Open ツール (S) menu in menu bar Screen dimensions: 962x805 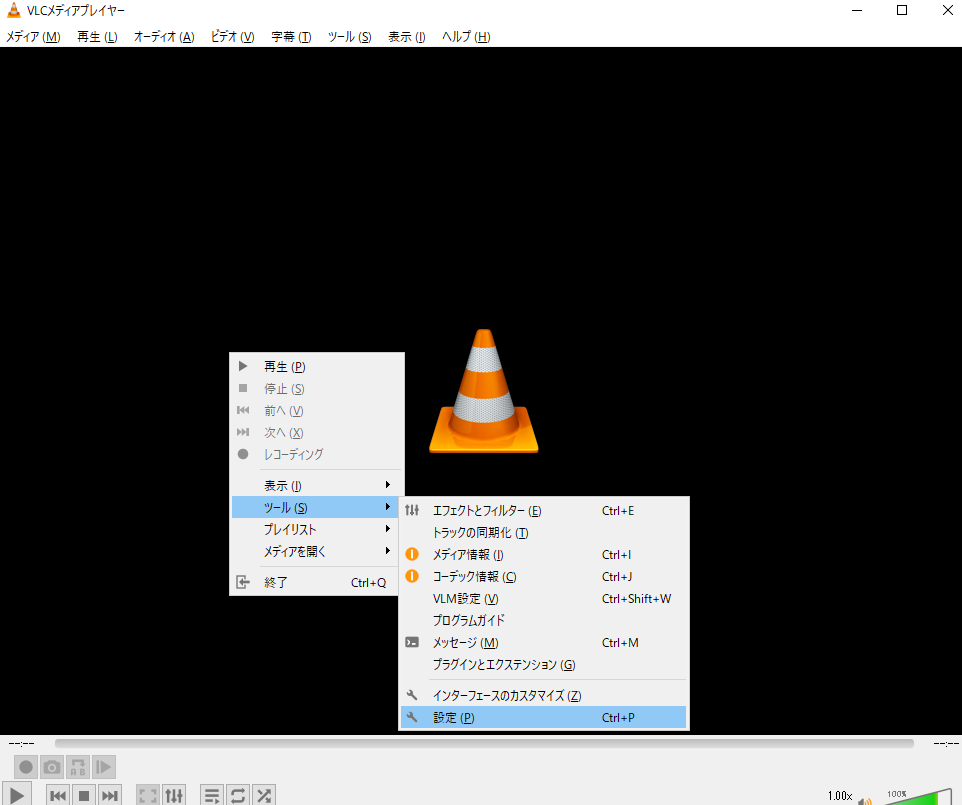(349, 37)
